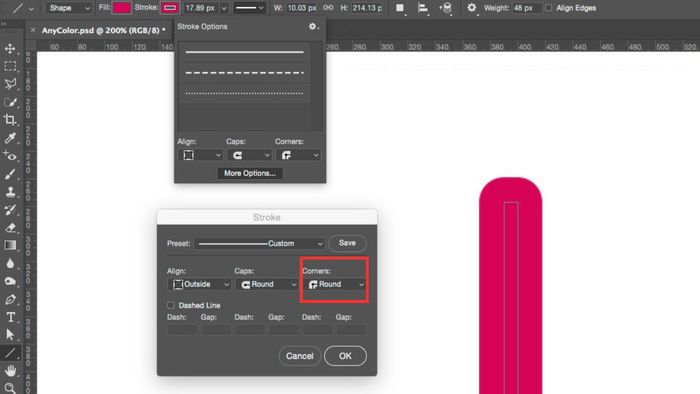Close the AnyColor.psd tab
The image size is (700, 394).
[x=33, y=30]
